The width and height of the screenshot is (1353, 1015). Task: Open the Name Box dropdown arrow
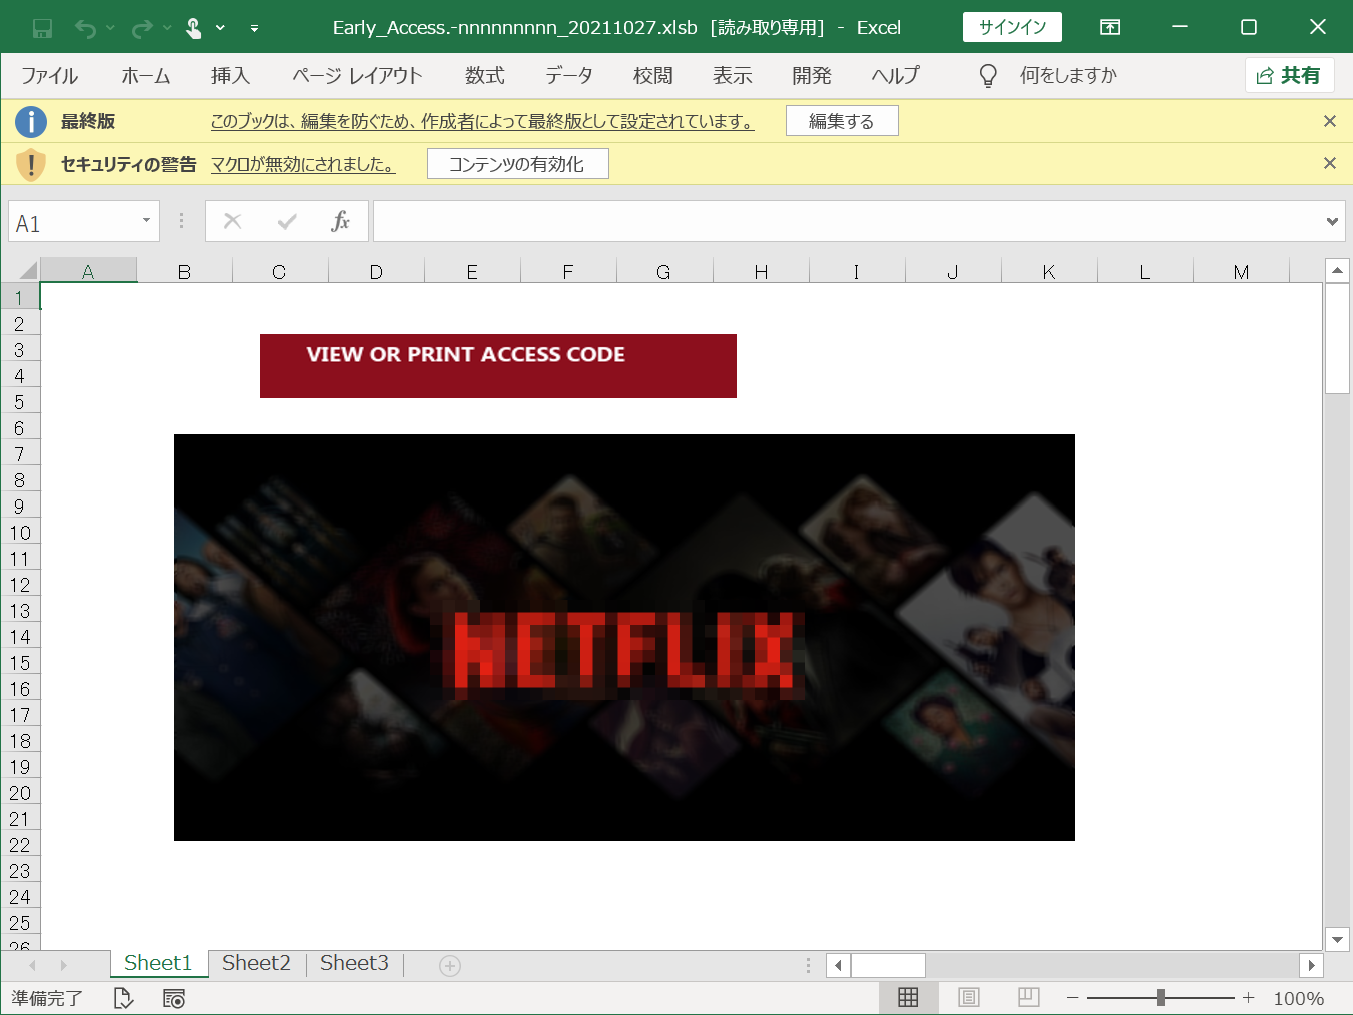(146, 221)
